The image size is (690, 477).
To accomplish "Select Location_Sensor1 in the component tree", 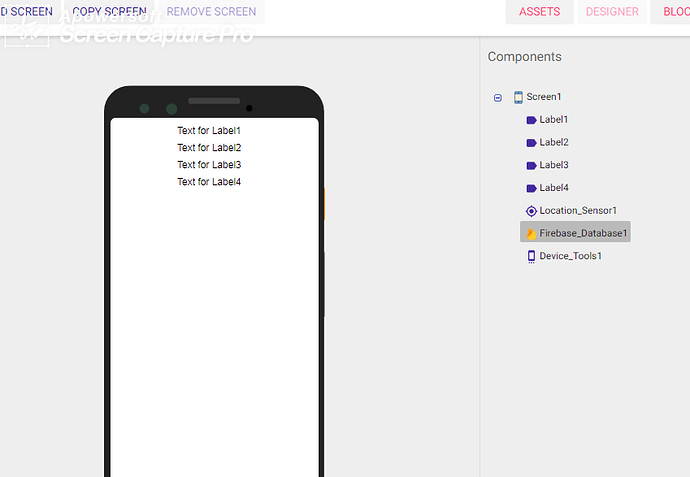I will point(578,211).
